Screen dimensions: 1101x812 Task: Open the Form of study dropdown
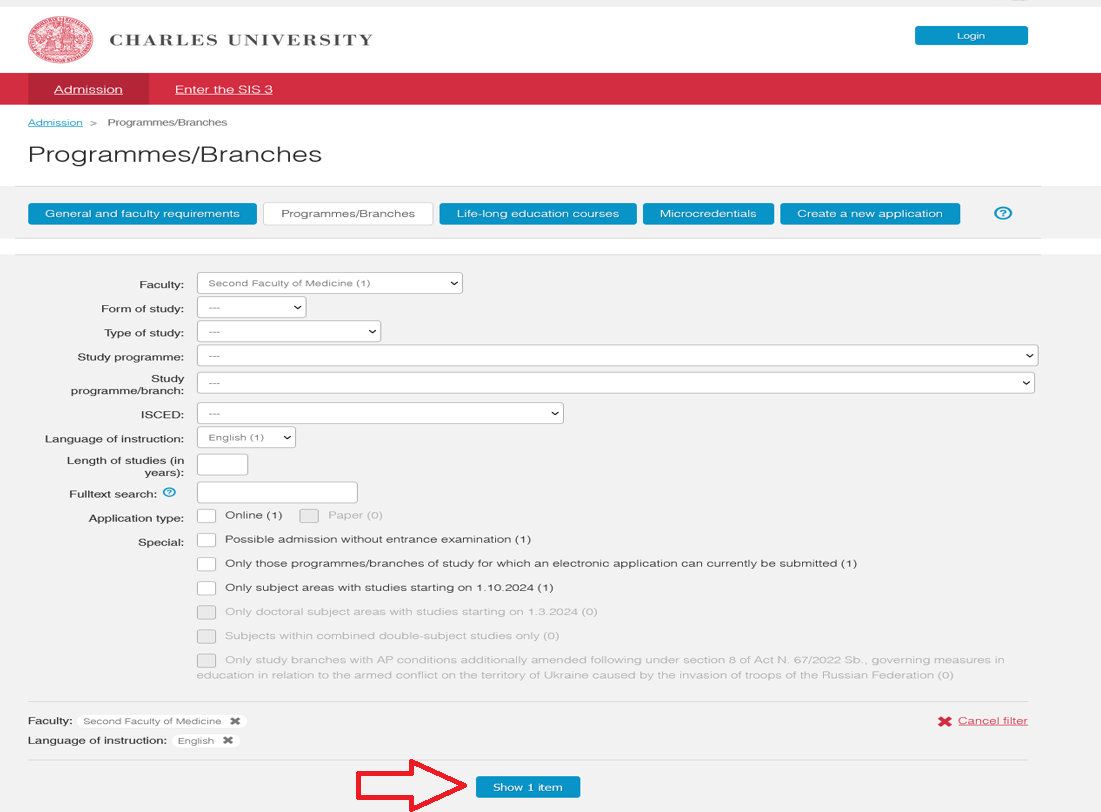pos(251,308)
